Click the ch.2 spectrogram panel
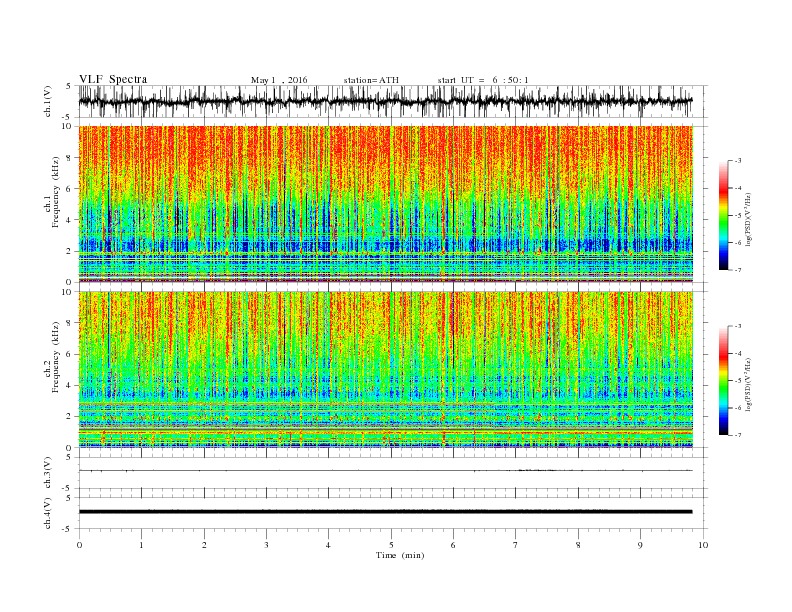Screen dimensions: 792x612 pos(386,369)
